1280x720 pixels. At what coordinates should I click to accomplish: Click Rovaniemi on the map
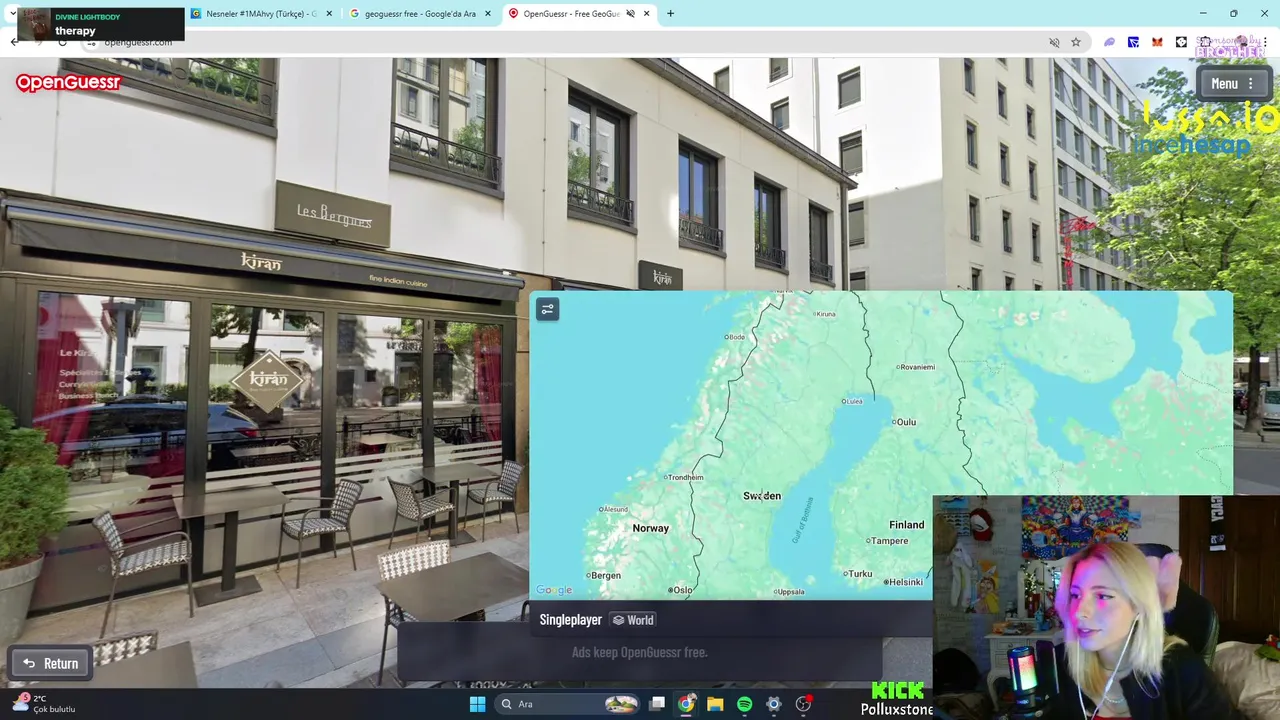coord(917,367)
